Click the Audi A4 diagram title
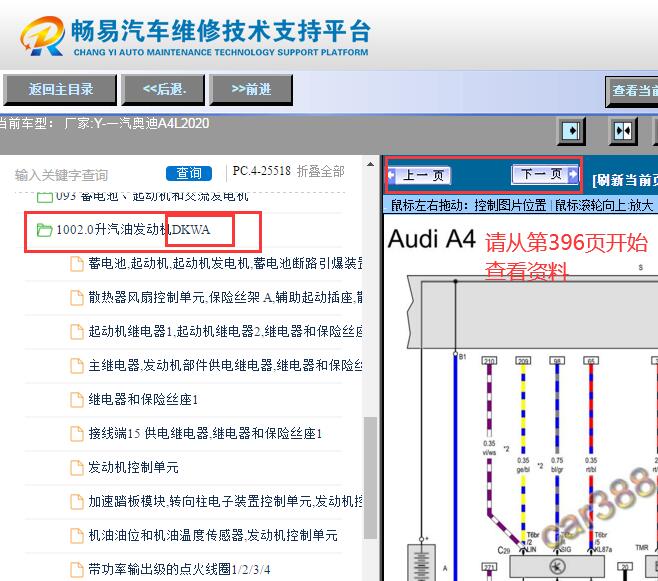The image size is (658, 581). pyautogui.click(x=431, y=239)
